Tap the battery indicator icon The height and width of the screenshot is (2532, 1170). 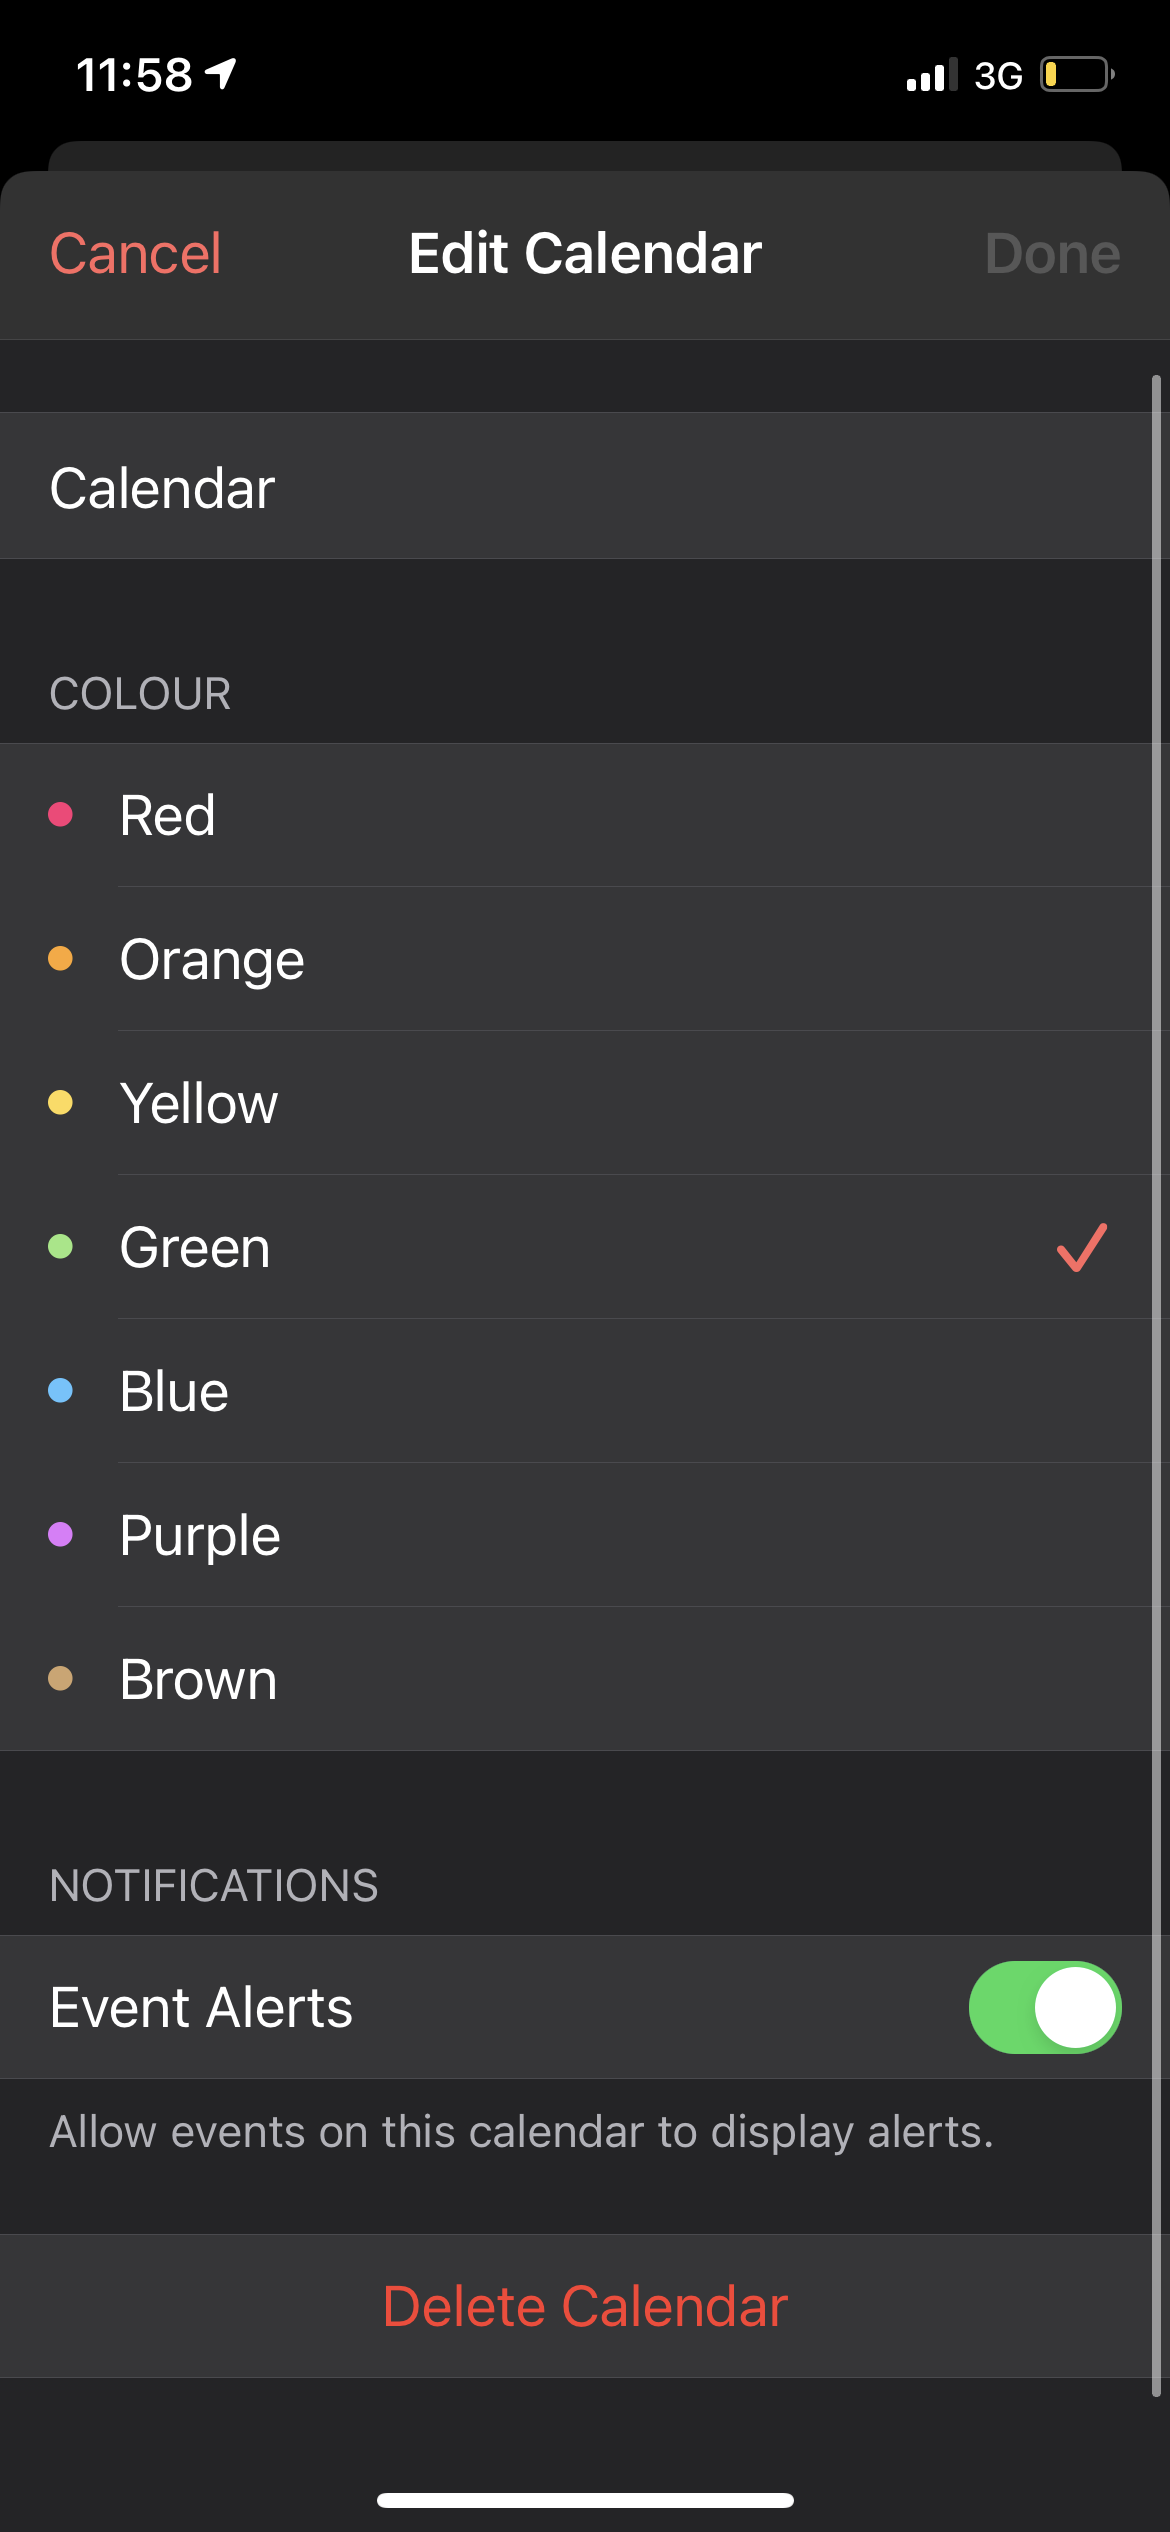tap(1077, 75)
